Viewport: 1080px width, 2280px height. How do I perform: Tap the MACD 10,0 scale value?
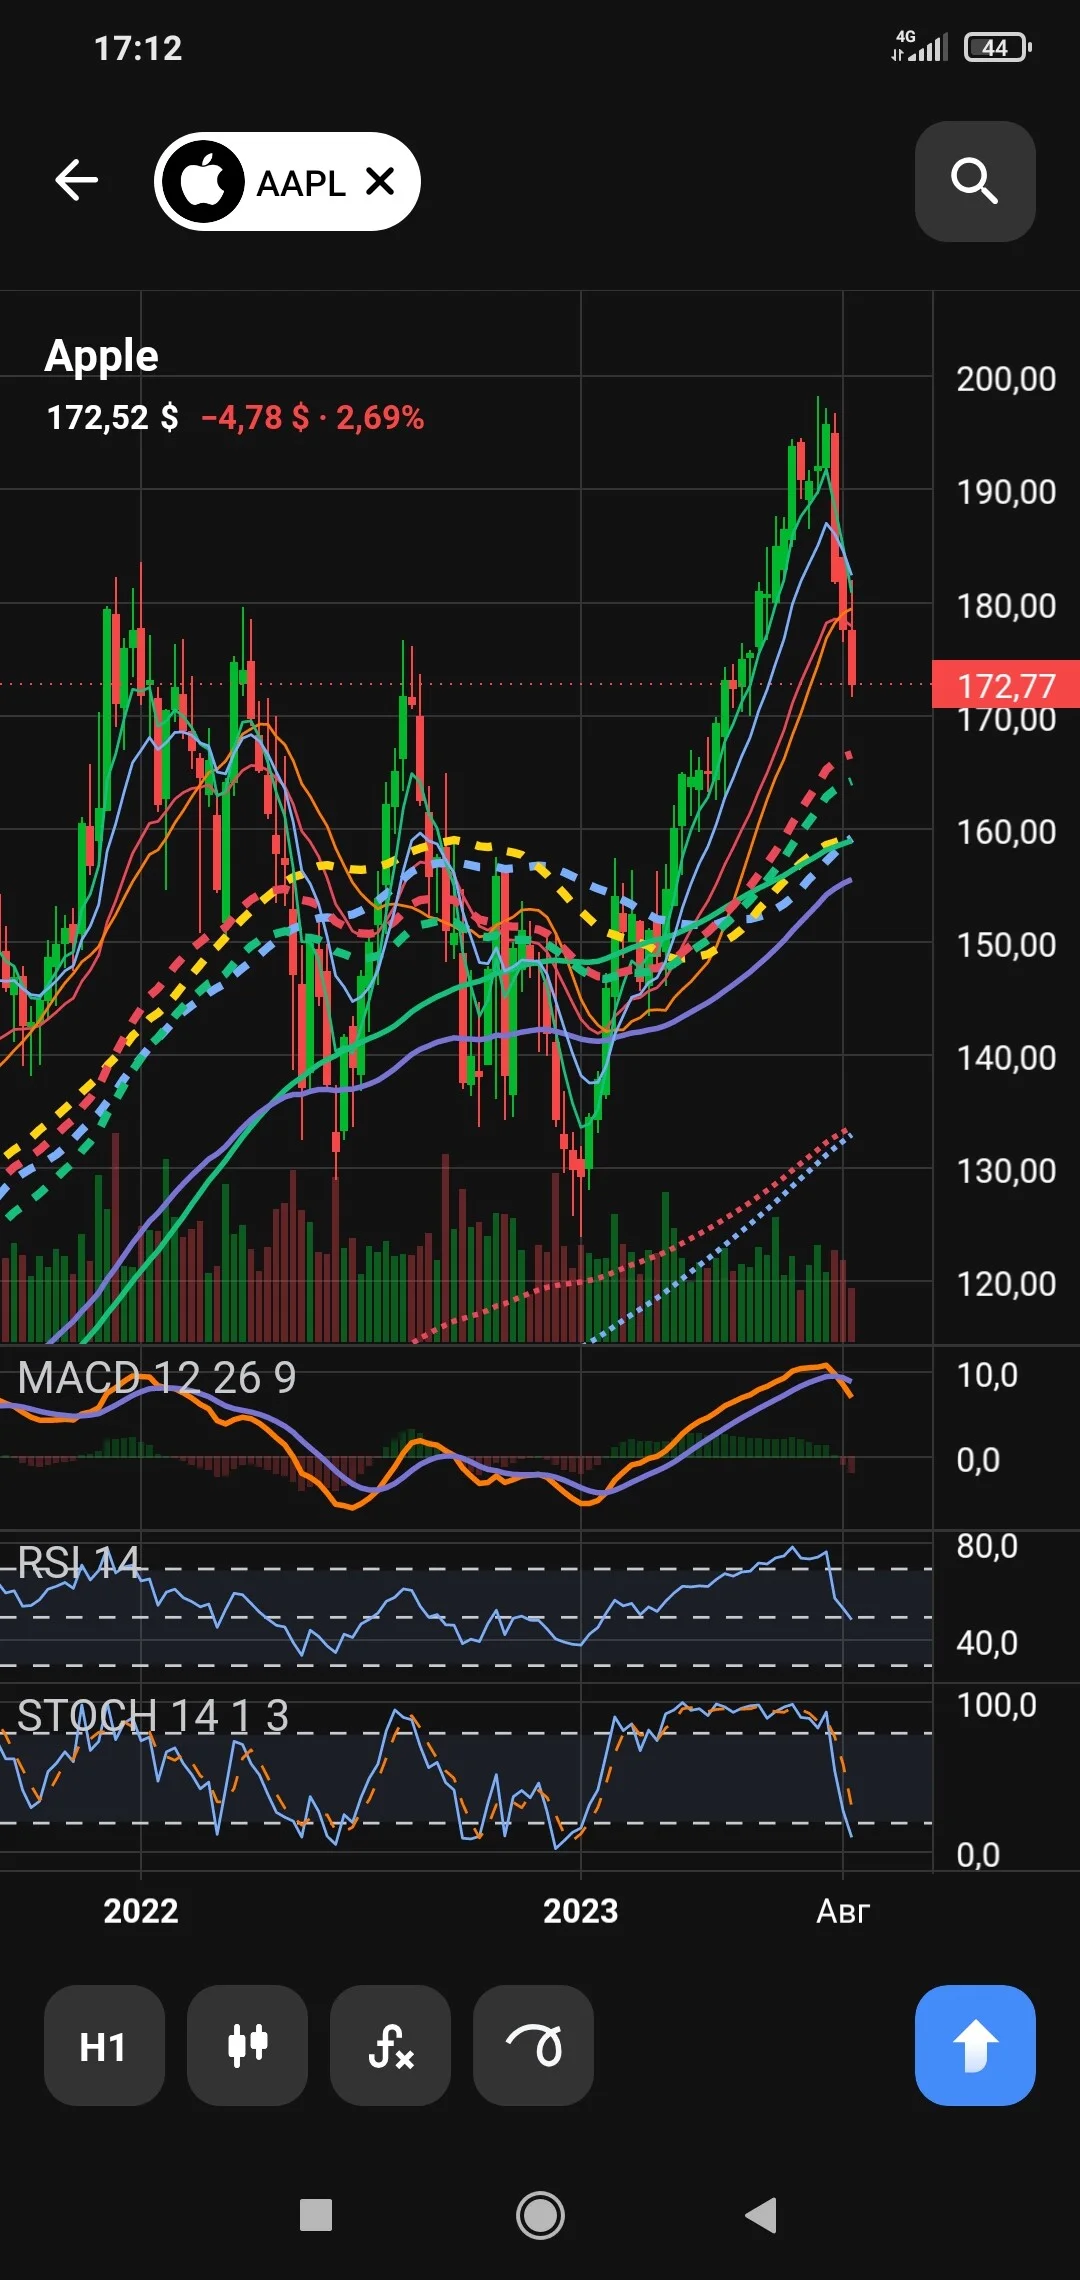coord(987,1375)
